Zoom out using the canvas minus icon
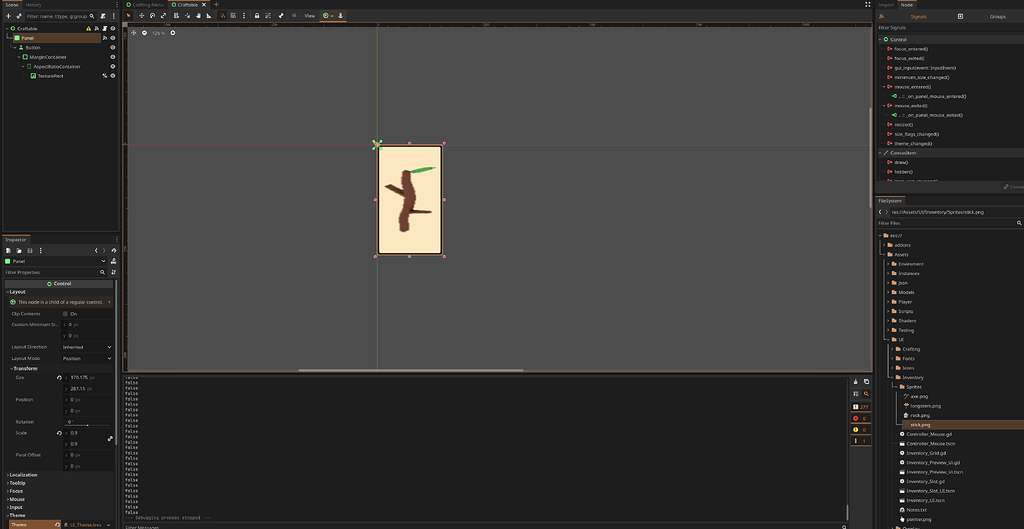 pos(145,33)
